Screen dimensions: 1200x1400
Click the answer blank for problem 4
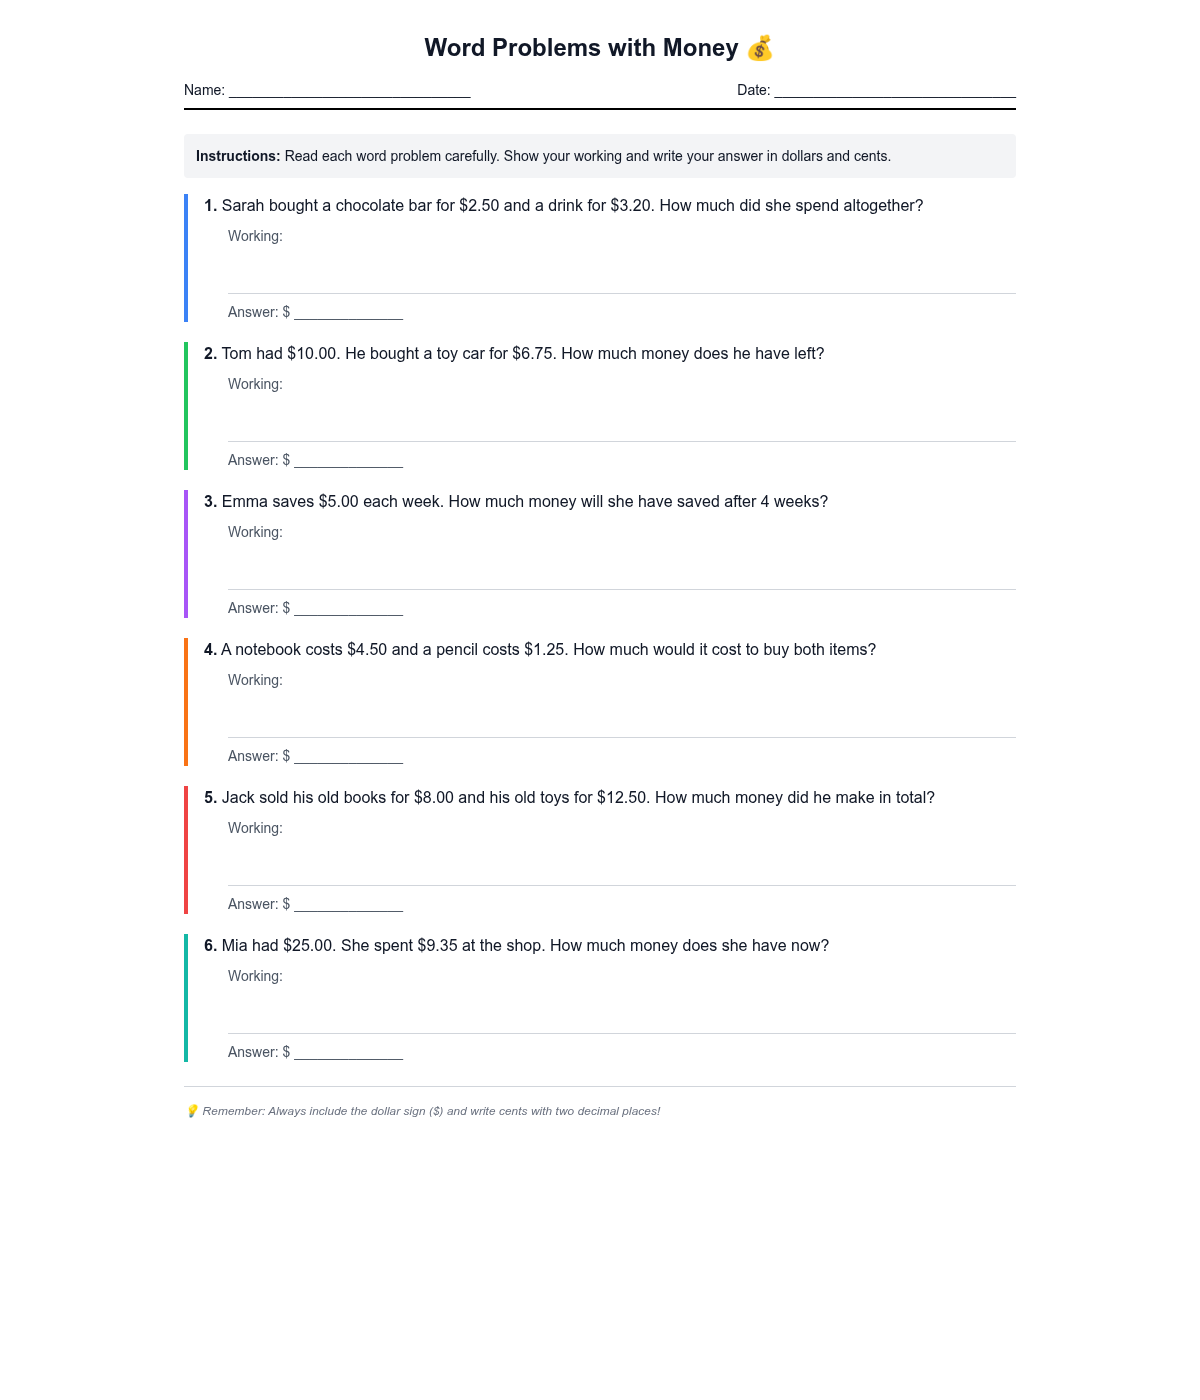pos(348,756)
